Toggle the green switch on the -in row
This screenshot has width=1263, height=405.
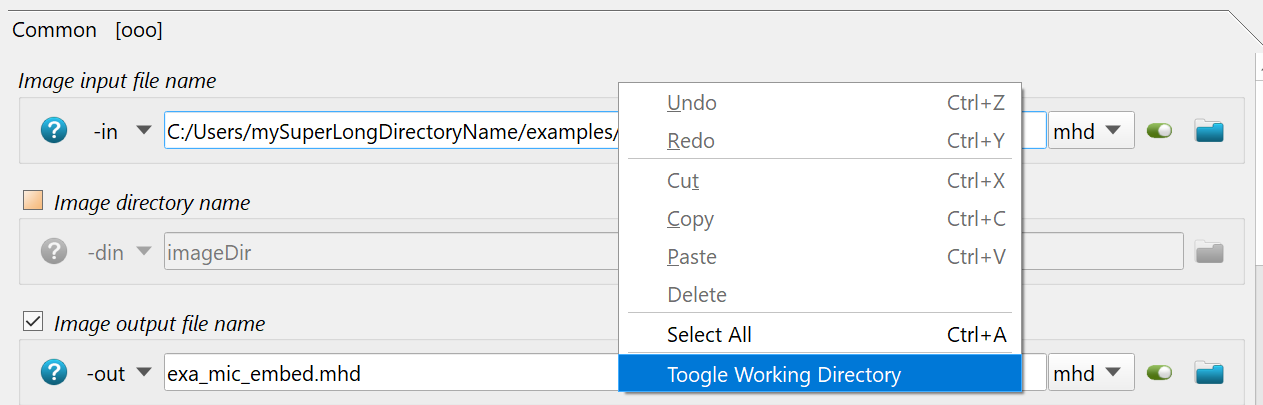click(1160, 130)
